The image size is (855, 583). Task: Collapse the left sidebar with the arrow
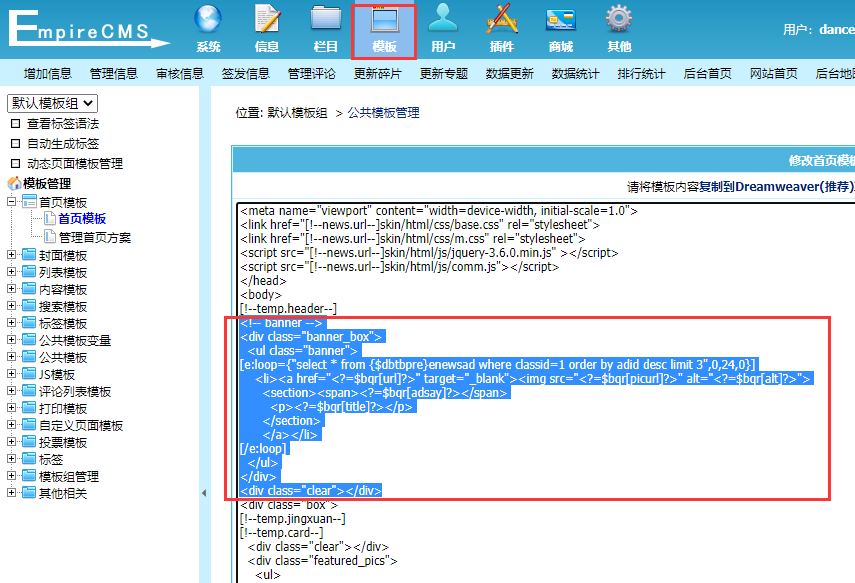[204, 493]
